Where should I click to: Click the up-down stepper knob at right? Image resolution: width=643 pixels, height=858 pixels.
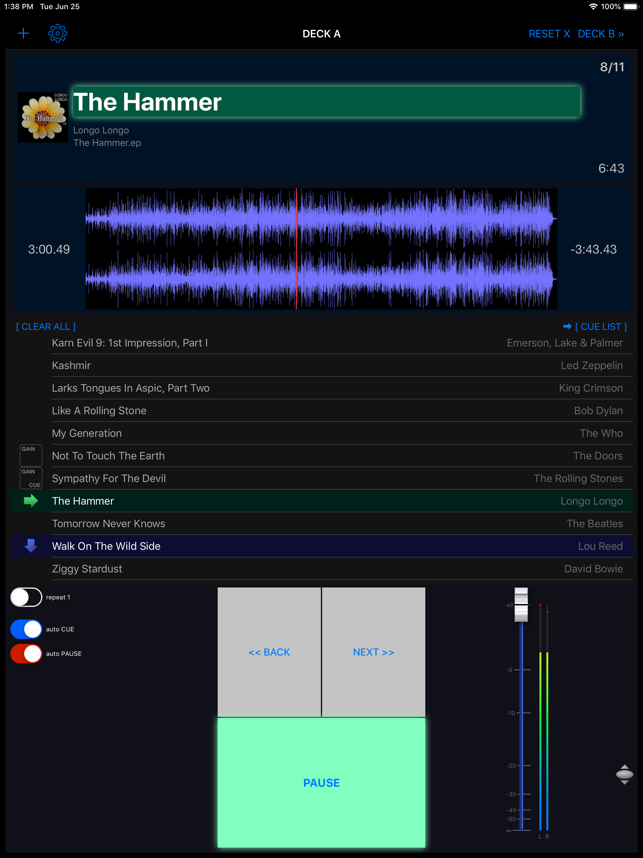click(624, 775)
